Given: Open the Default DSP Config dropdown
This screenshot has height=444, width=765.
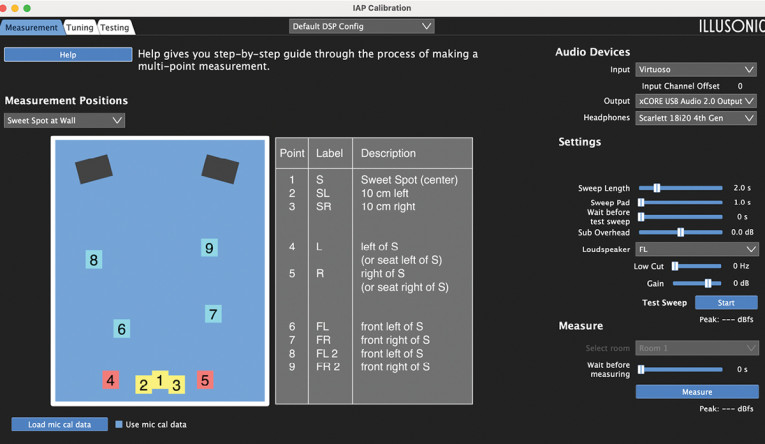Looking at the screenshot, I should (361, 26).
